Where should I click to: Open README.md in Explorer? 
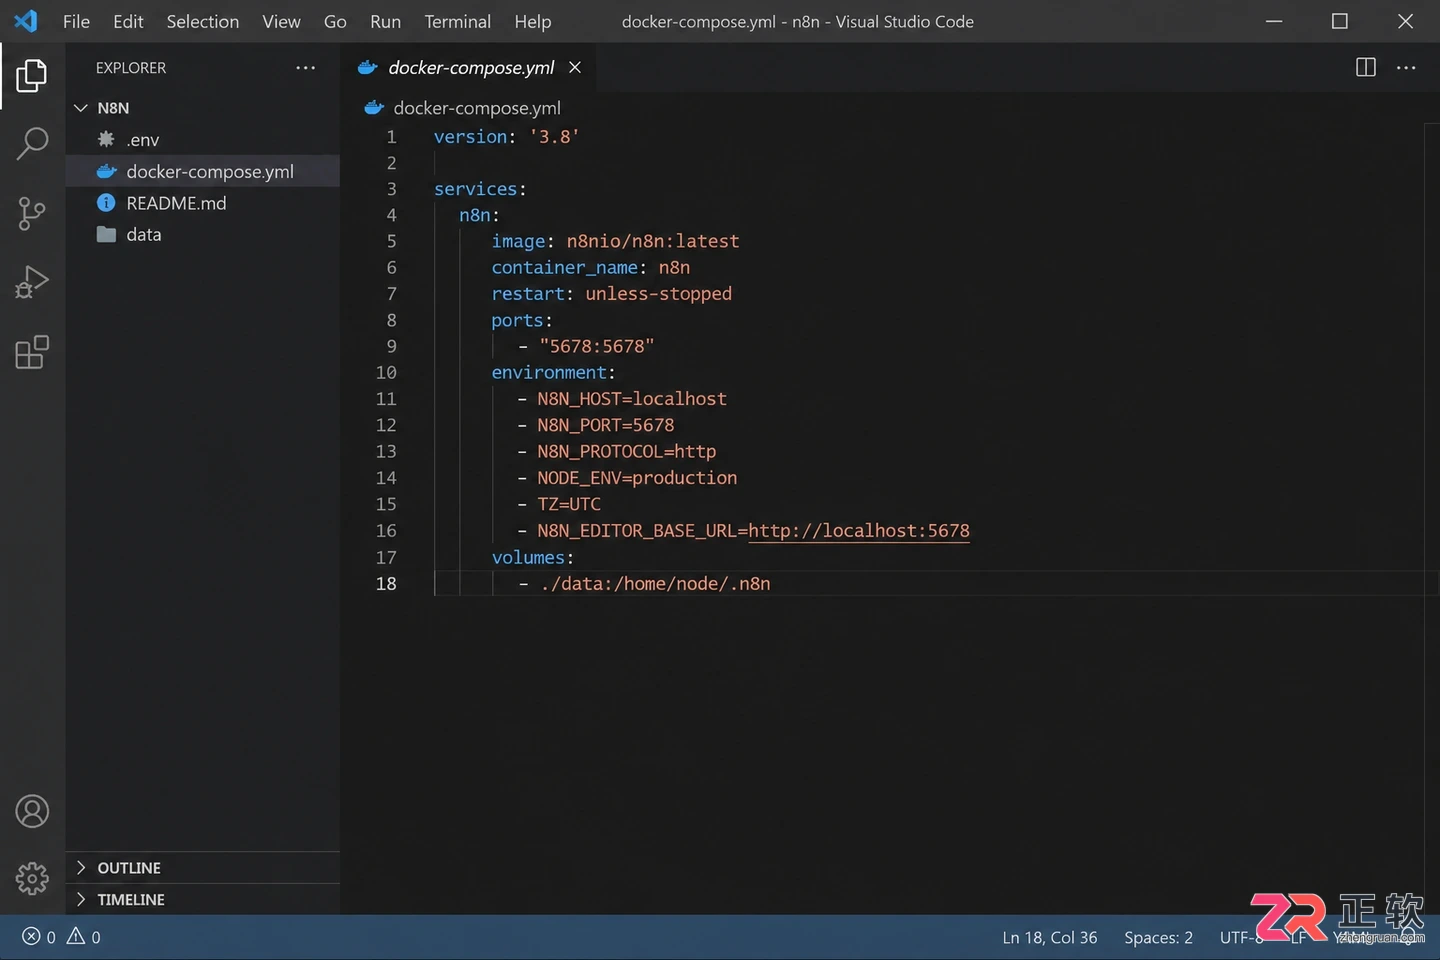[x=203, y=203]
